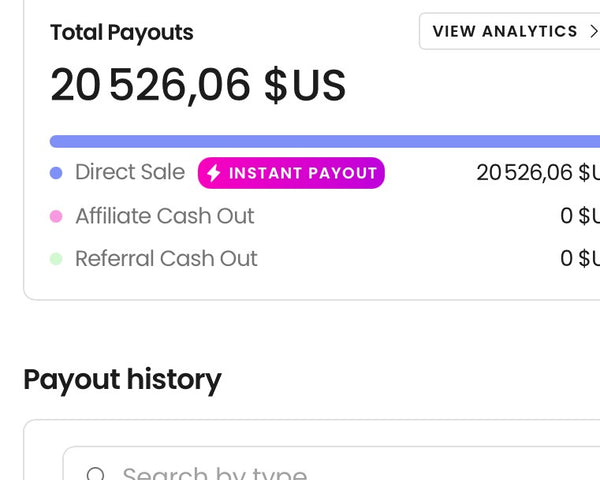The width and height of the screenshot is (600, 480).
Task: Click the large total payout amount
Action: 198,86
